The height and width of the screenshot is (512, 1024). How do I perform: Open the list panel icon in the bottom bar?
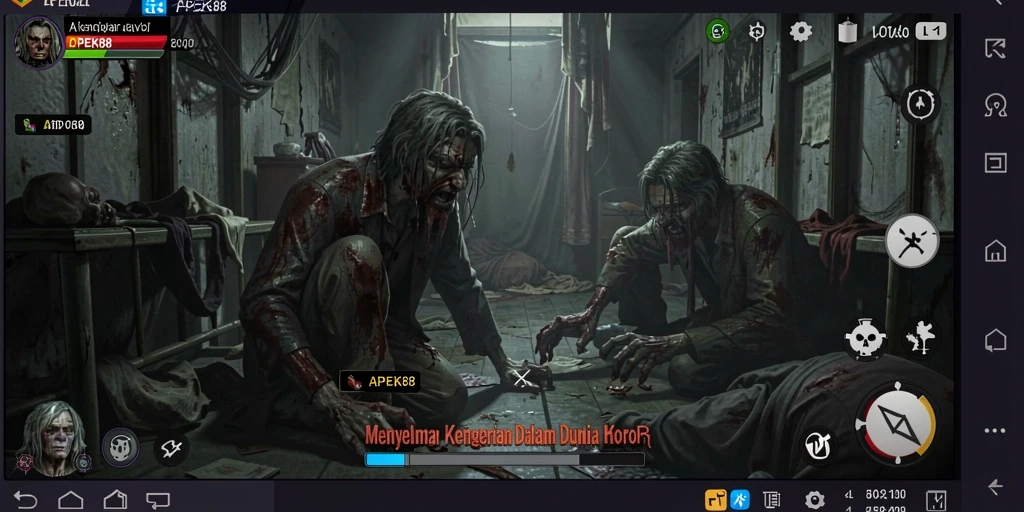coord(772,500)
